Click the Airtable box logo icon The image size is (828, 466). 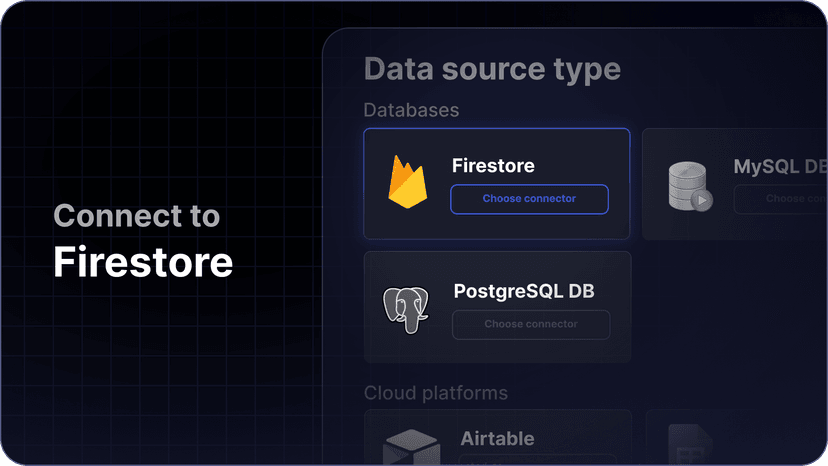(x=412, y=446)
